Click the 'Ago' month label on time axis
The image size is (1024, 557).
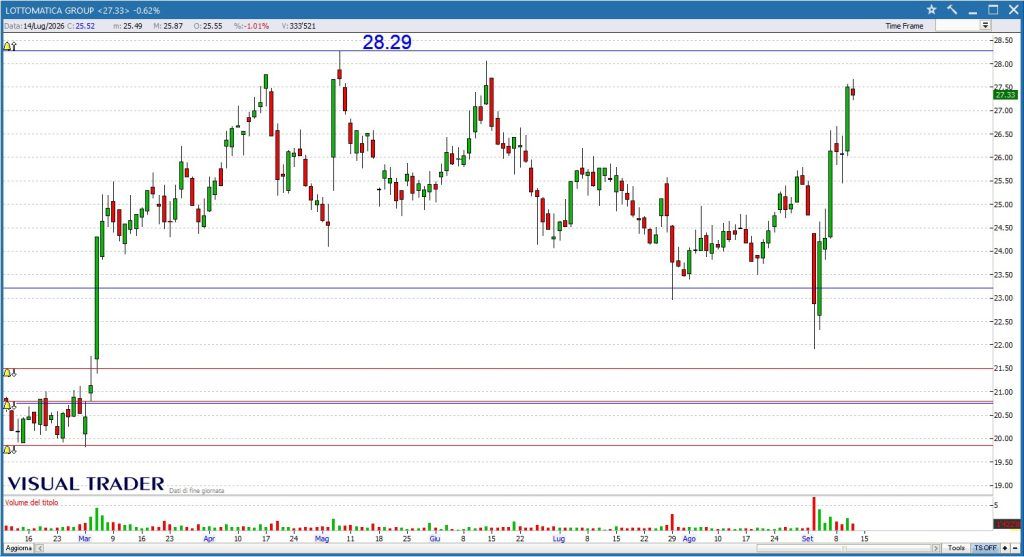pyautogui.click(x=689, y=539)
